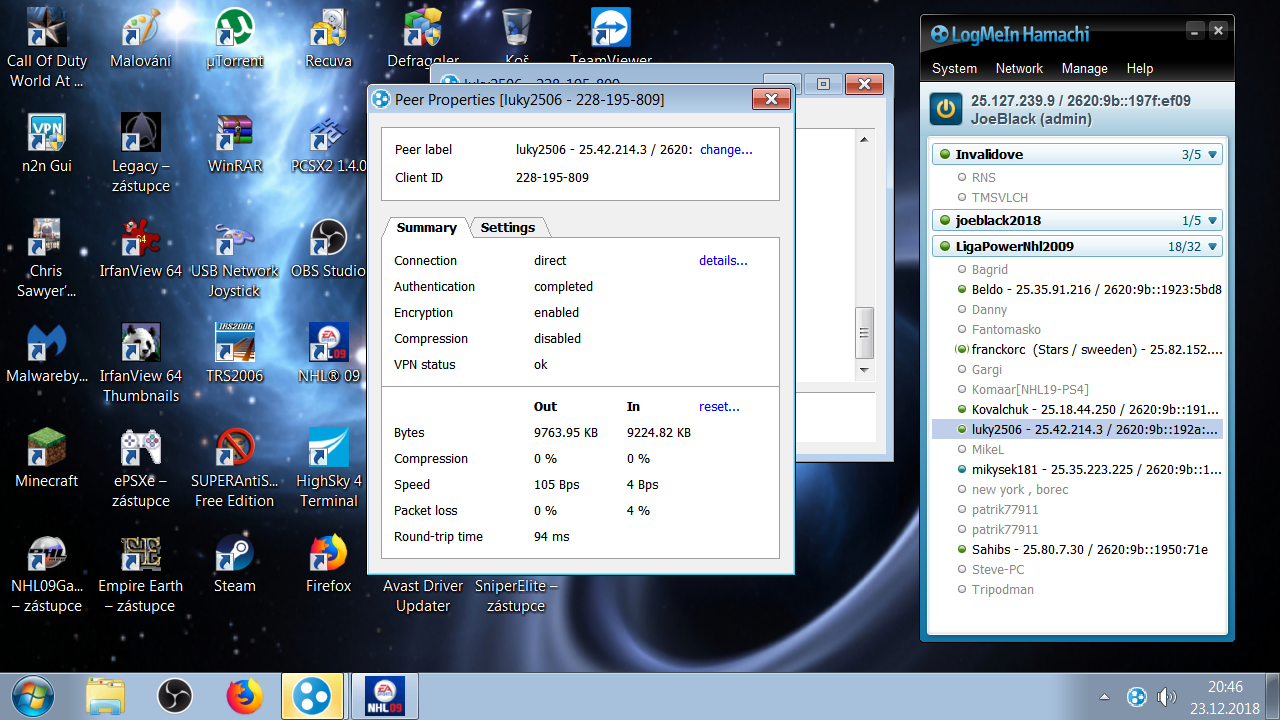Open the SUPERAntiSpyware Free Edition icon
Screen dimensions: 1280x720
point(235,467)
